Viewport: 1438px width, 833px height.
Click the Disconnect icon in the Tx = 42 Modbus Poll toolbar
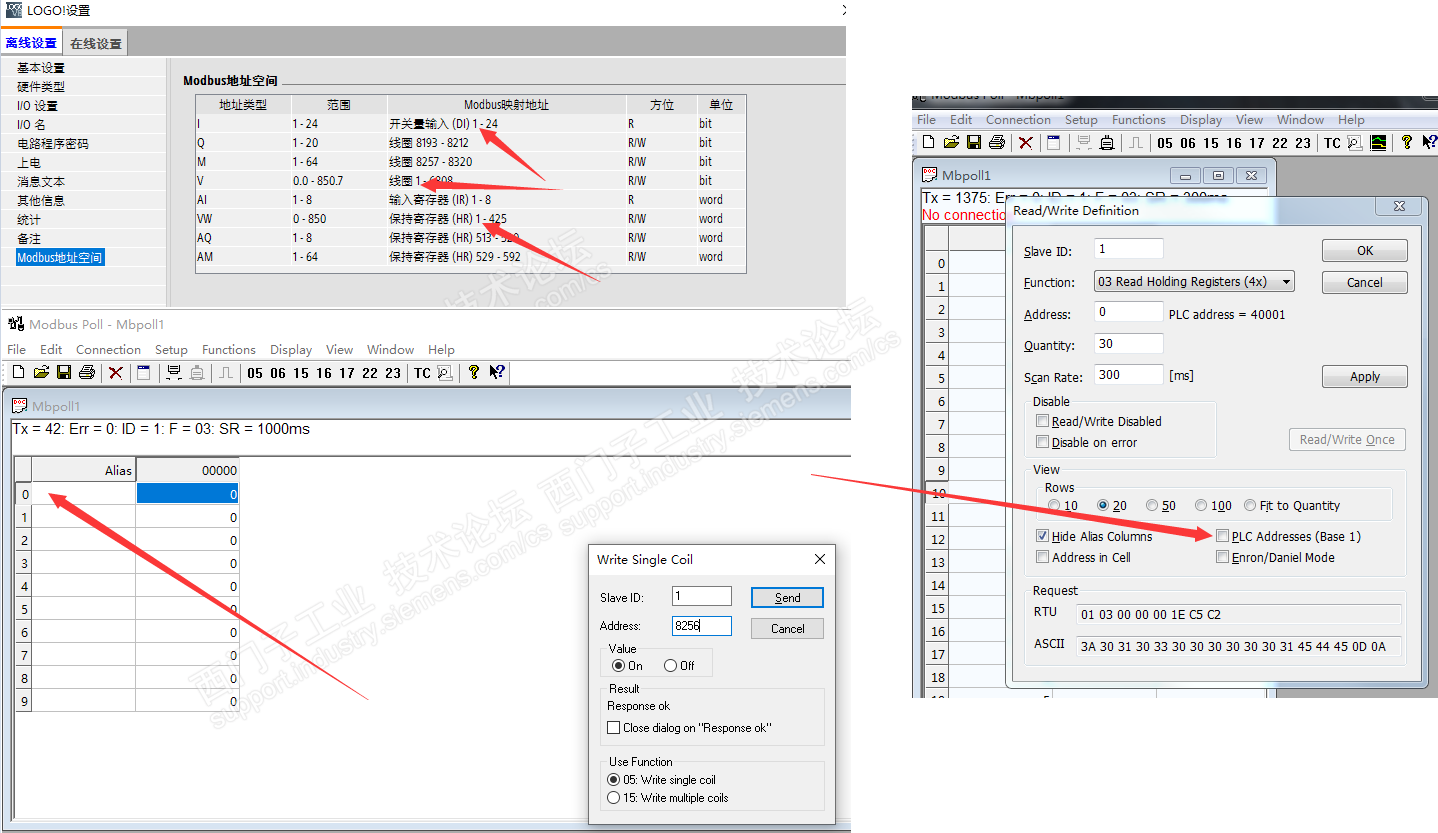[174, 373]
